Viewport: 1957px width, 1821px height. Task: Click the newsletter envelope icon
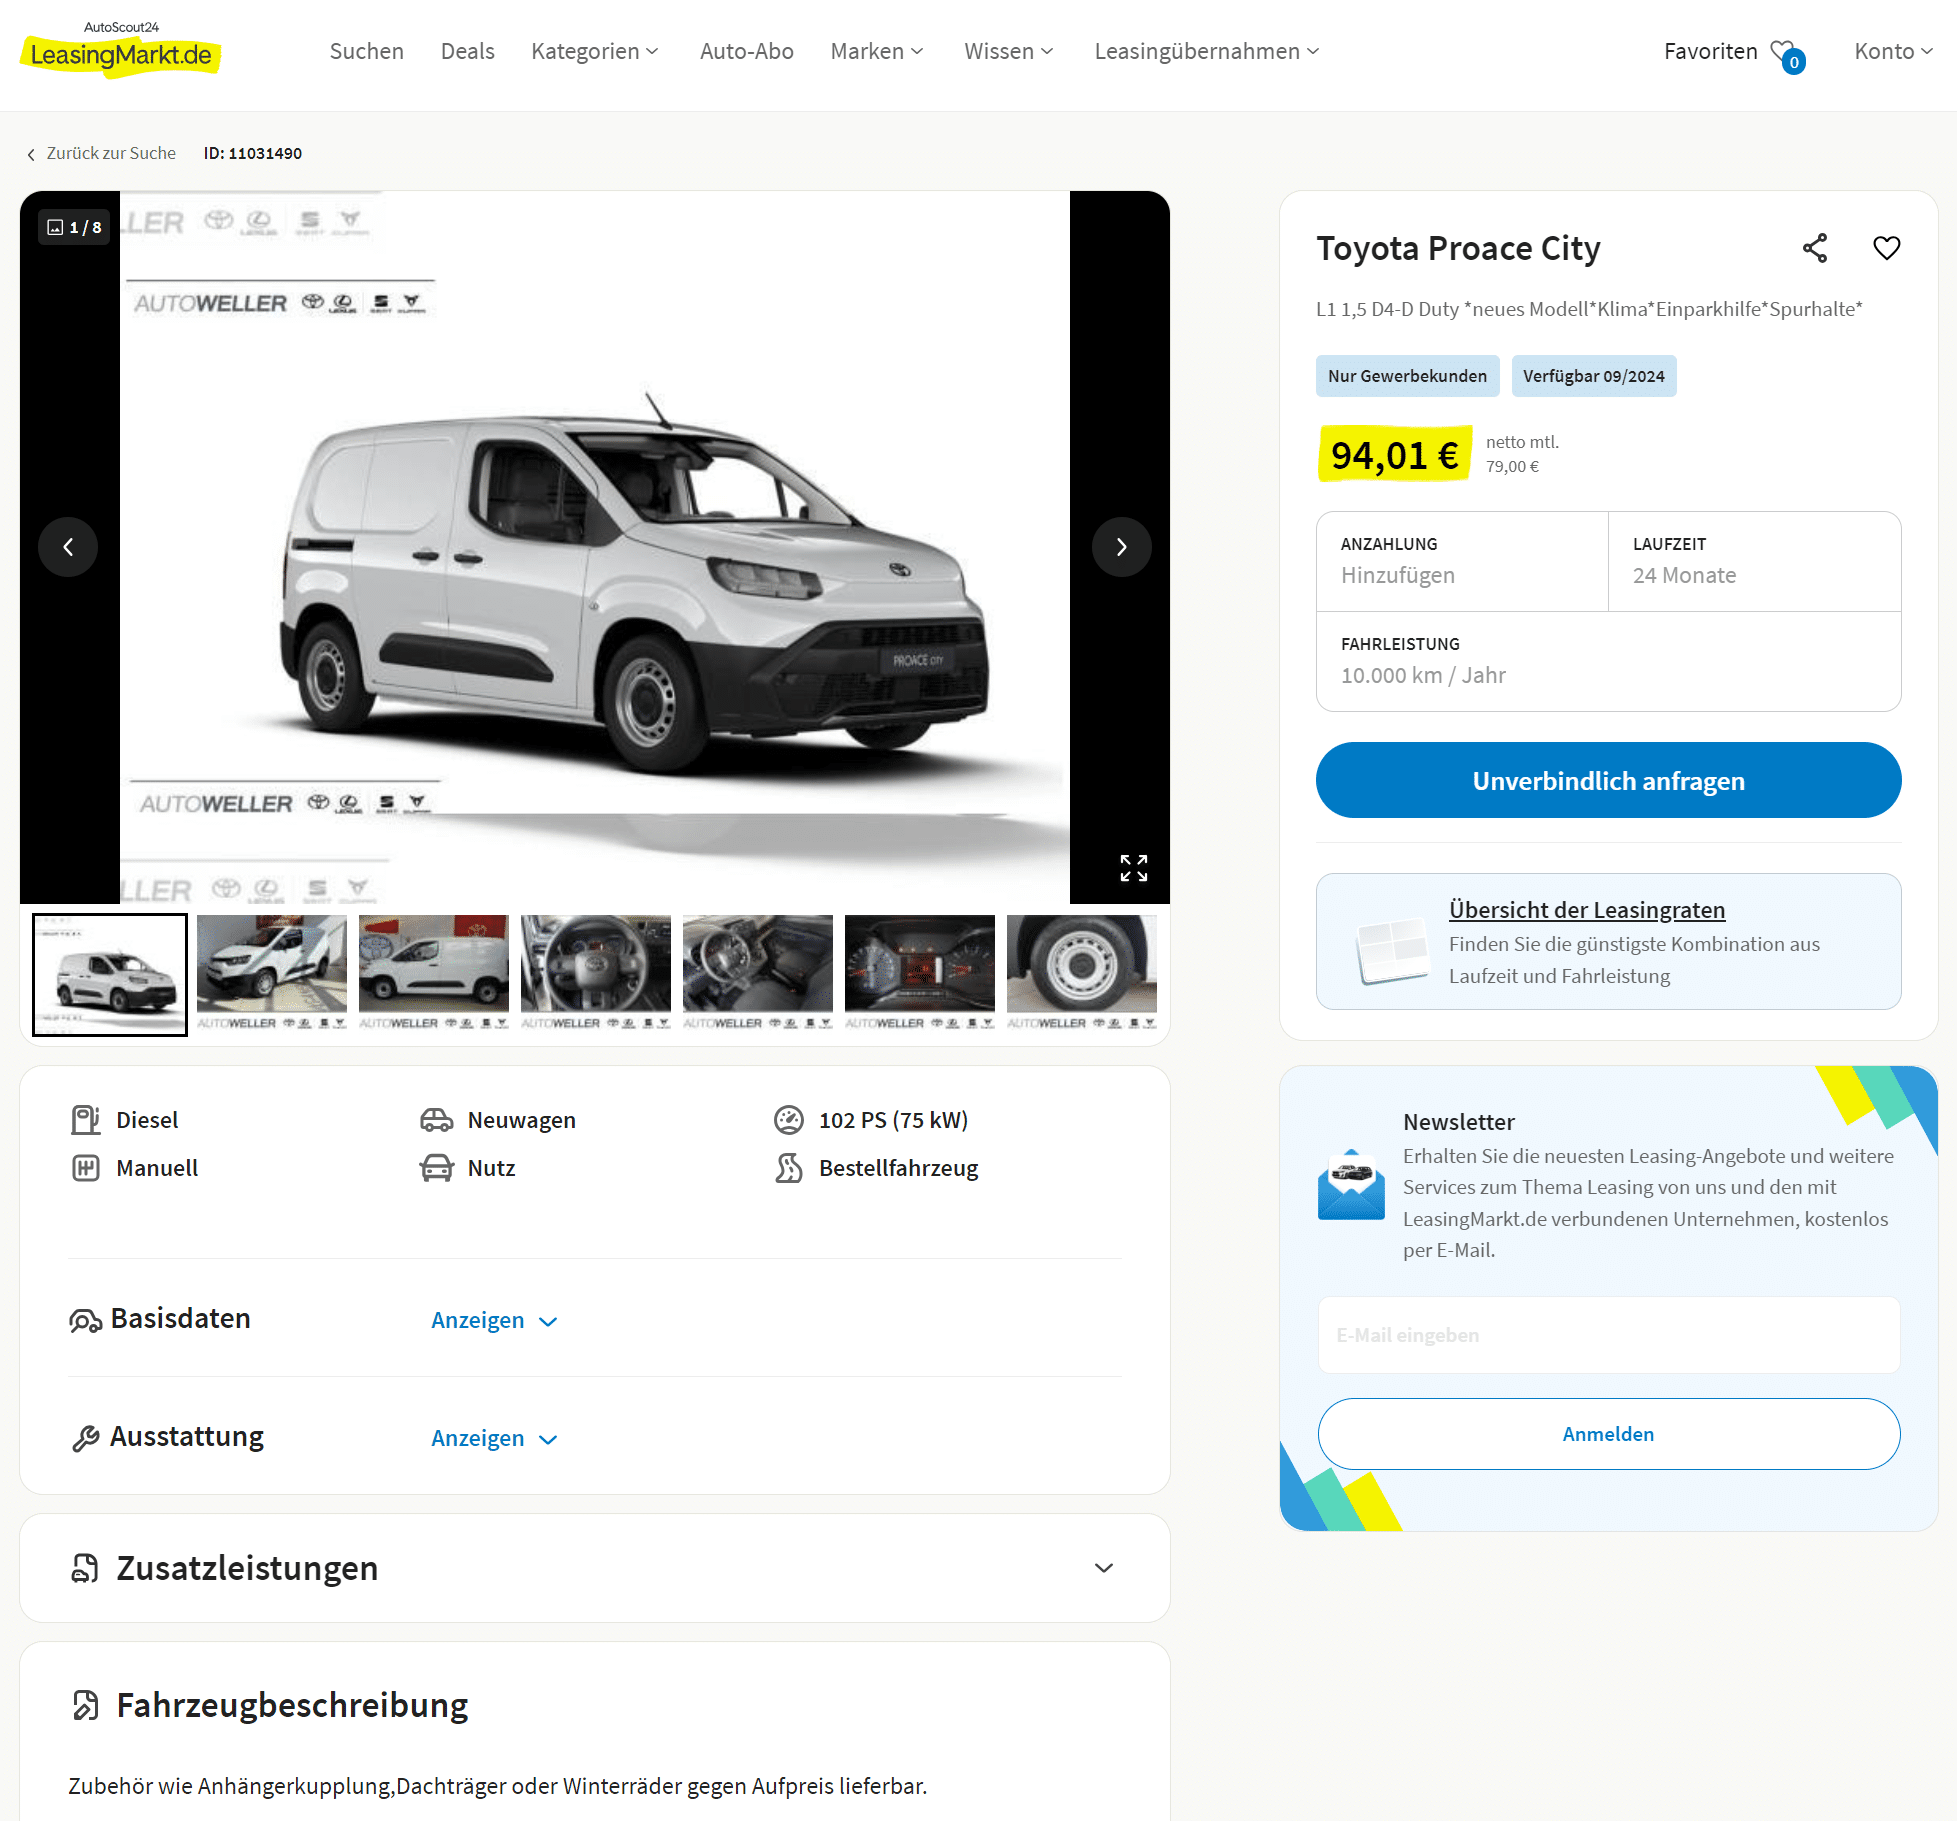tap(1351, 1185)
